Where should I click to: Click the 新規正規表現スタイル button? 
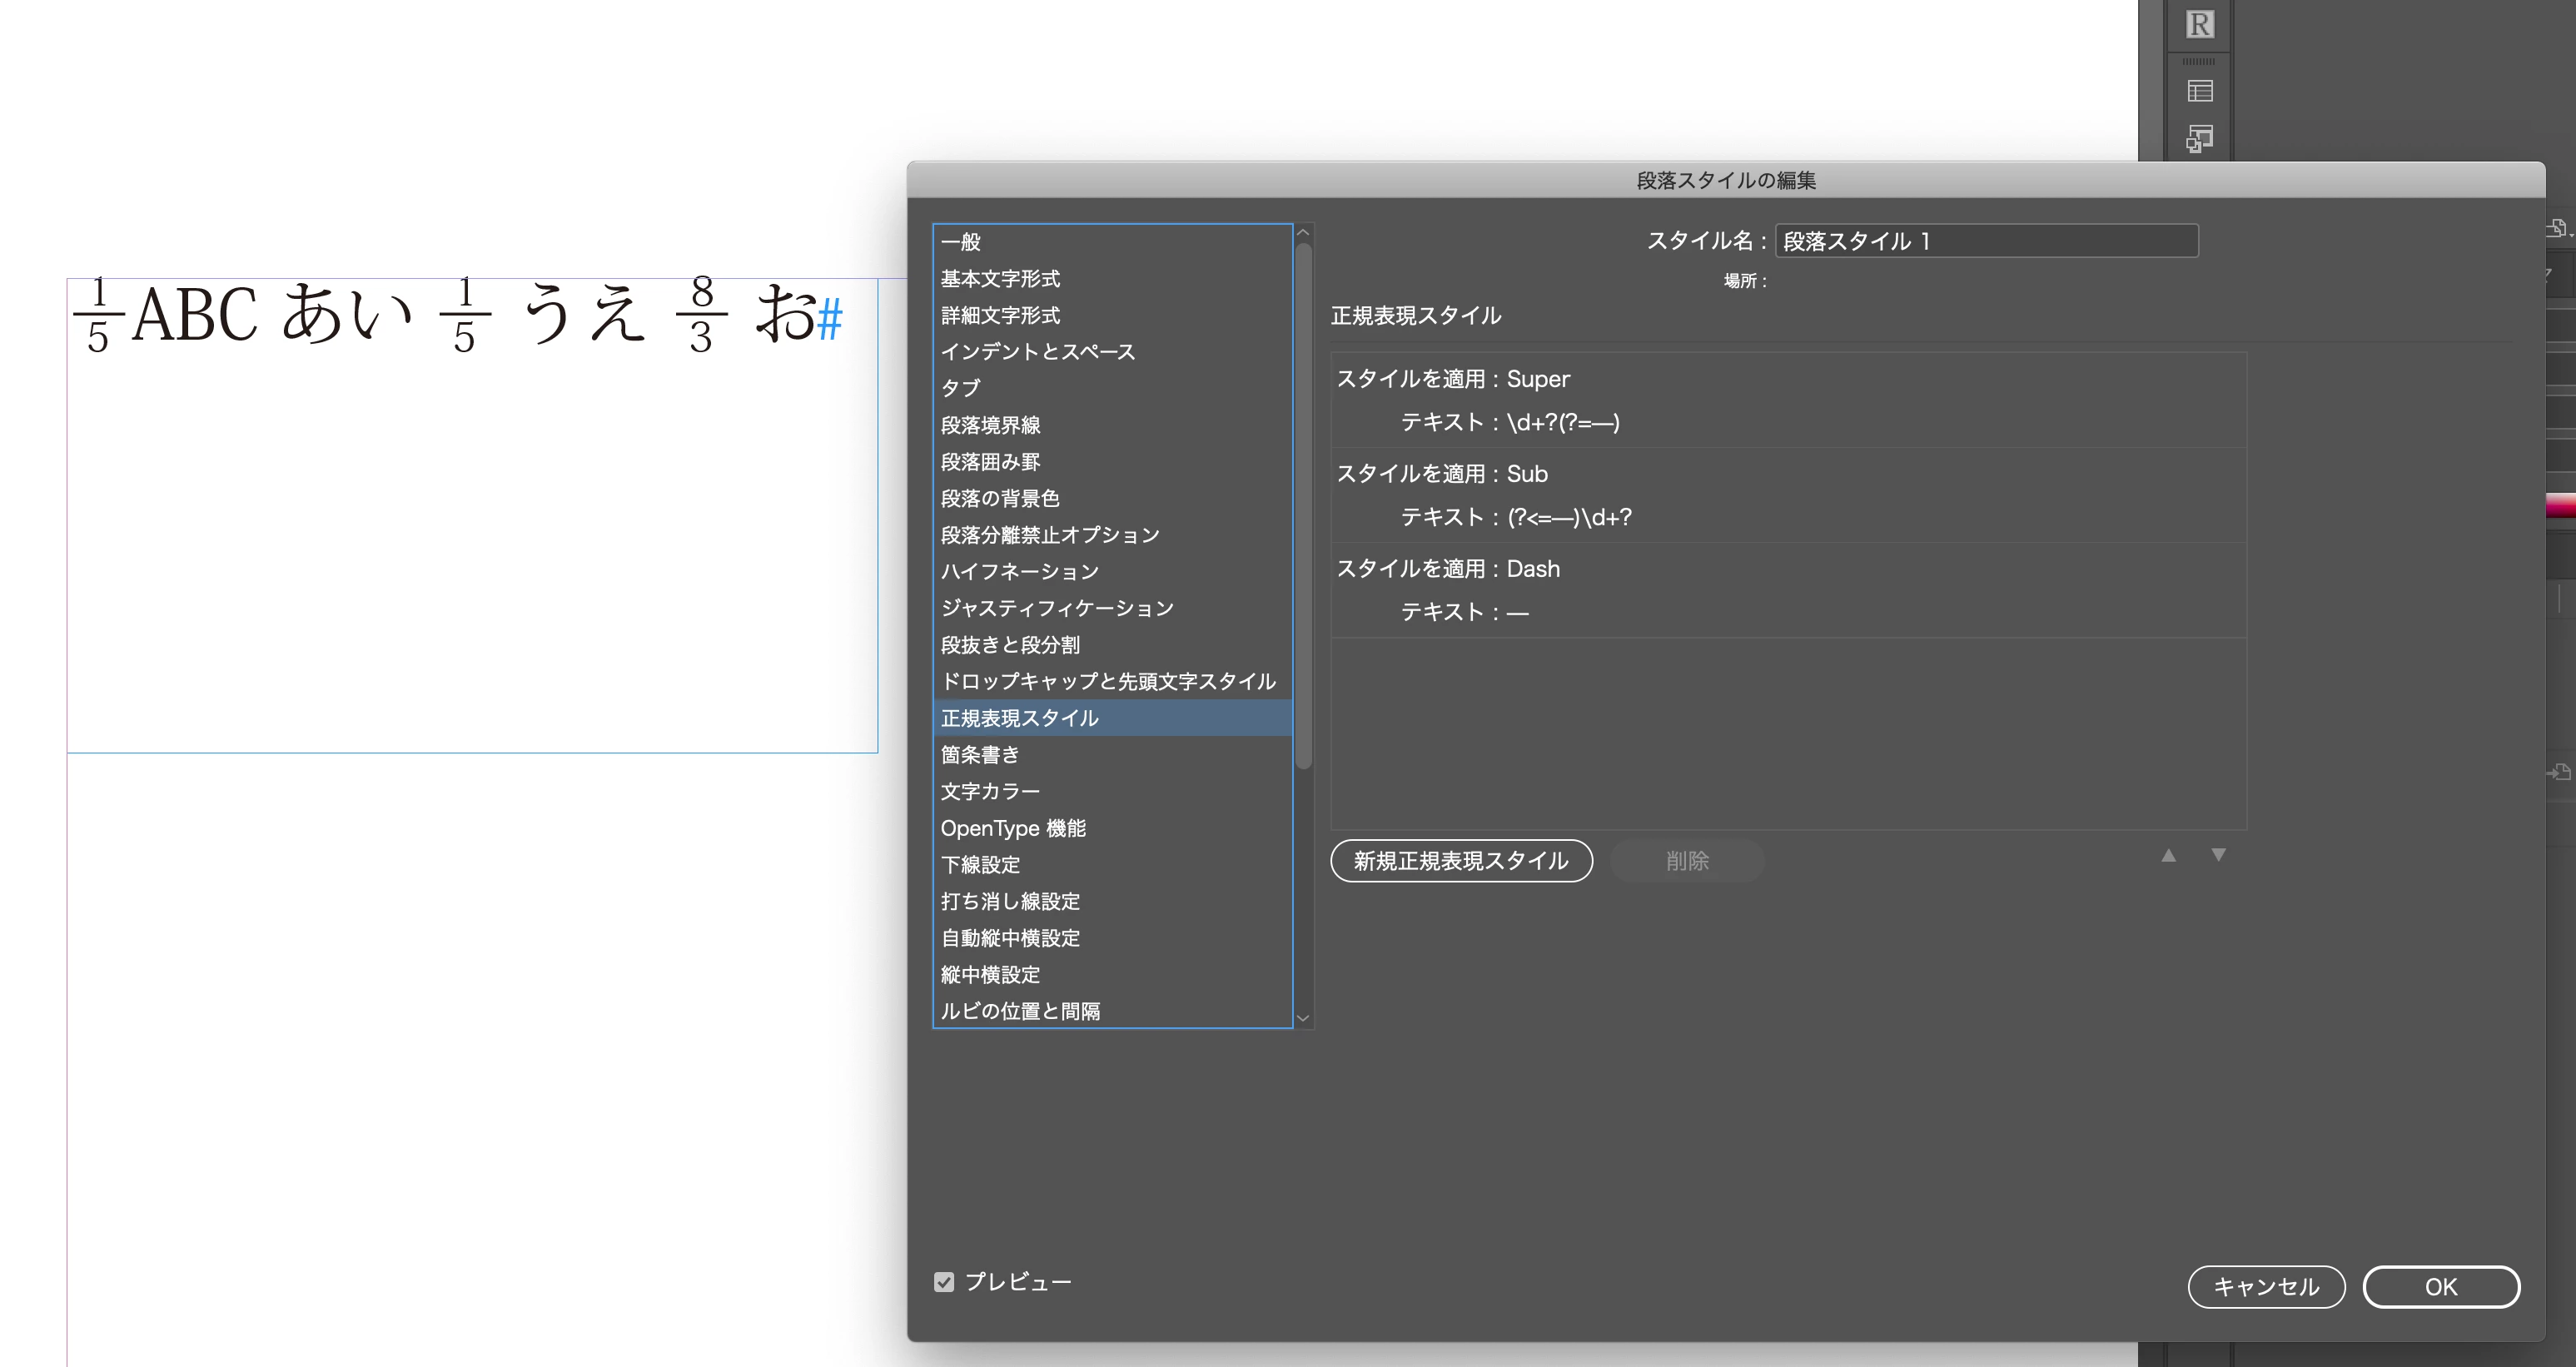click(1461, 861)
